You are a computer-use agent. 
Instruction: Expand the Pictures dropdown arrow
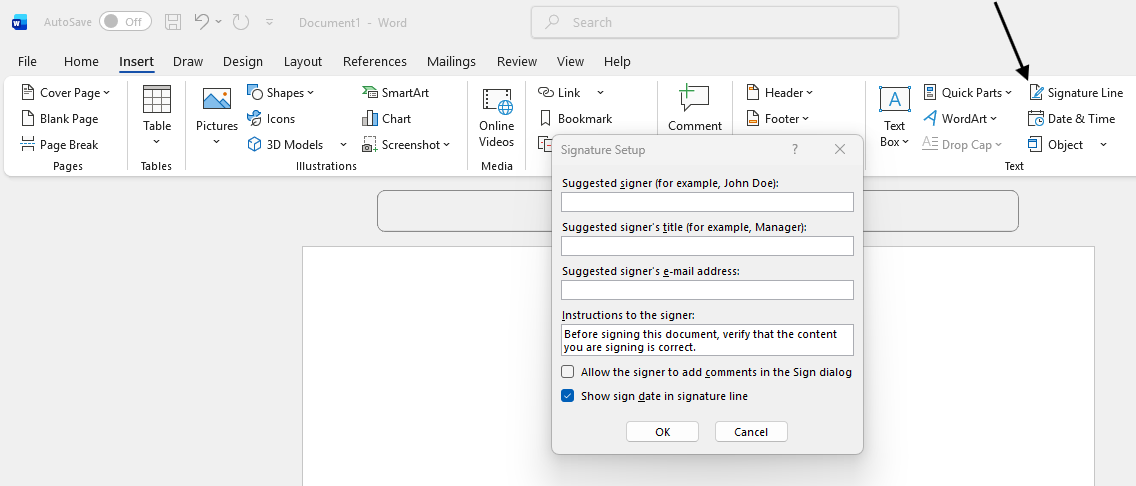217,142
